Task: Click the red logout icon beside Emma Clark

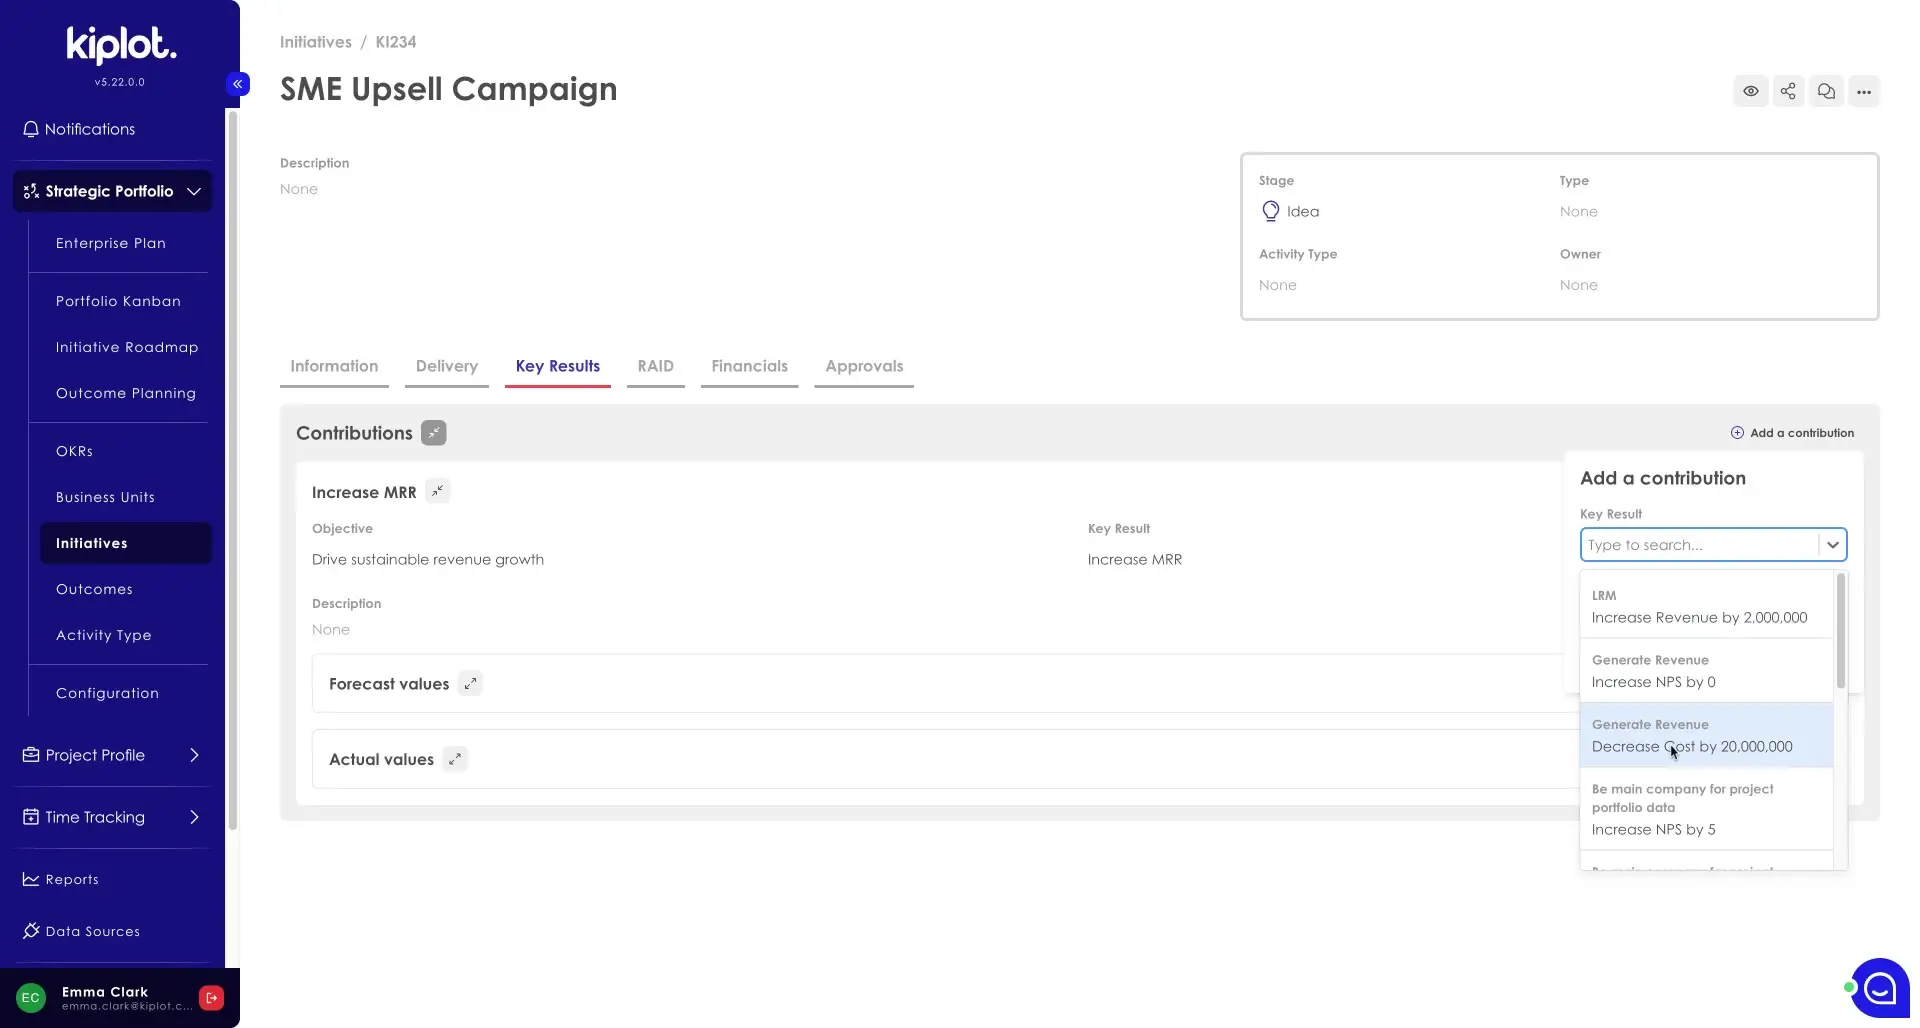Action: pos(211,997)
